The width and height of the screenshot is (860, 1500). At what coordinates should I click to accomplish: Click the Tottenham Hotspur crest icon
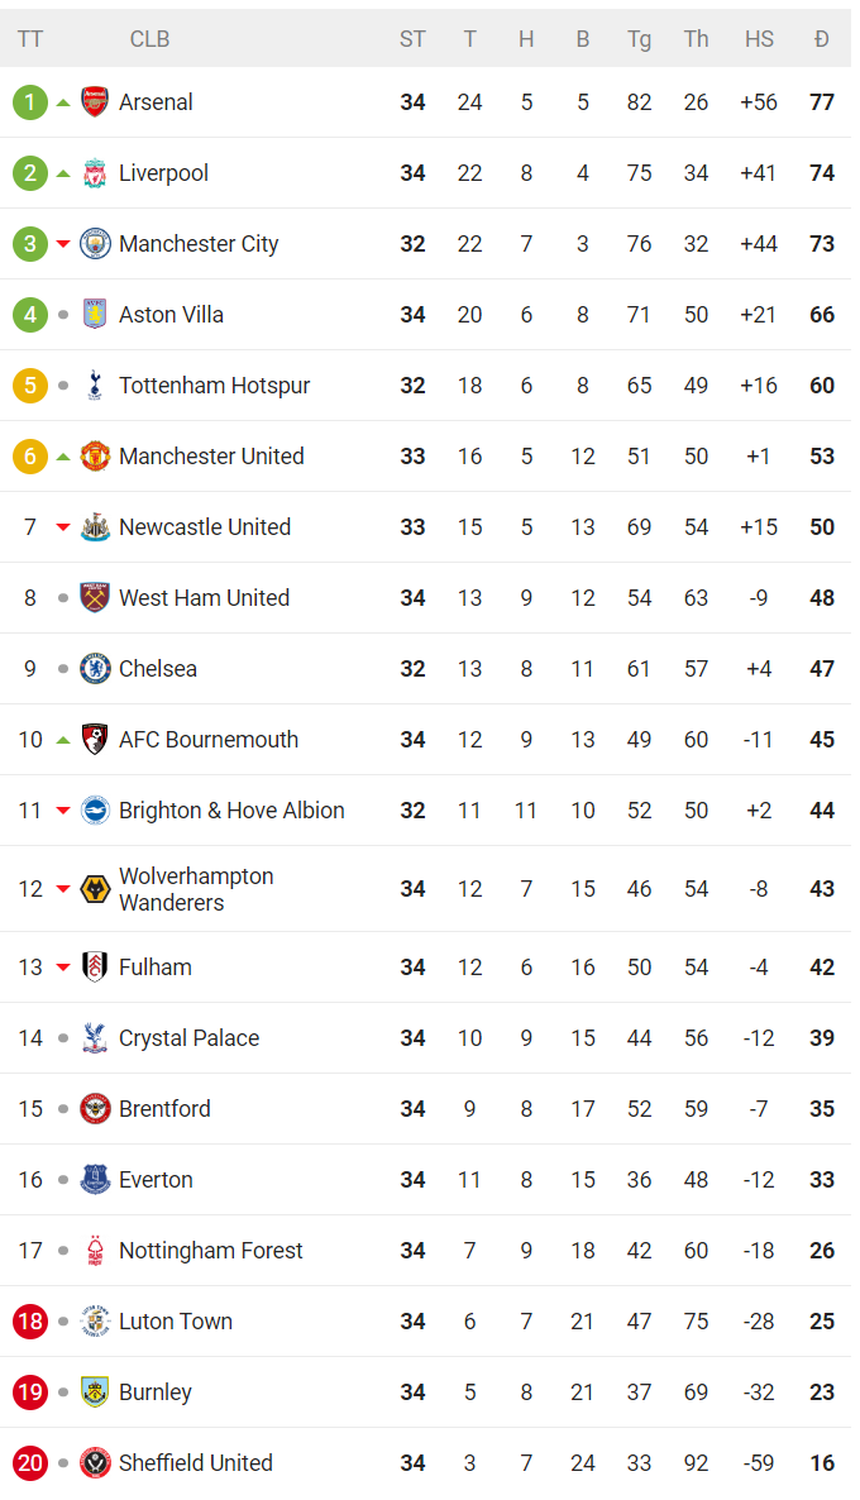click(x=95, y=385)
